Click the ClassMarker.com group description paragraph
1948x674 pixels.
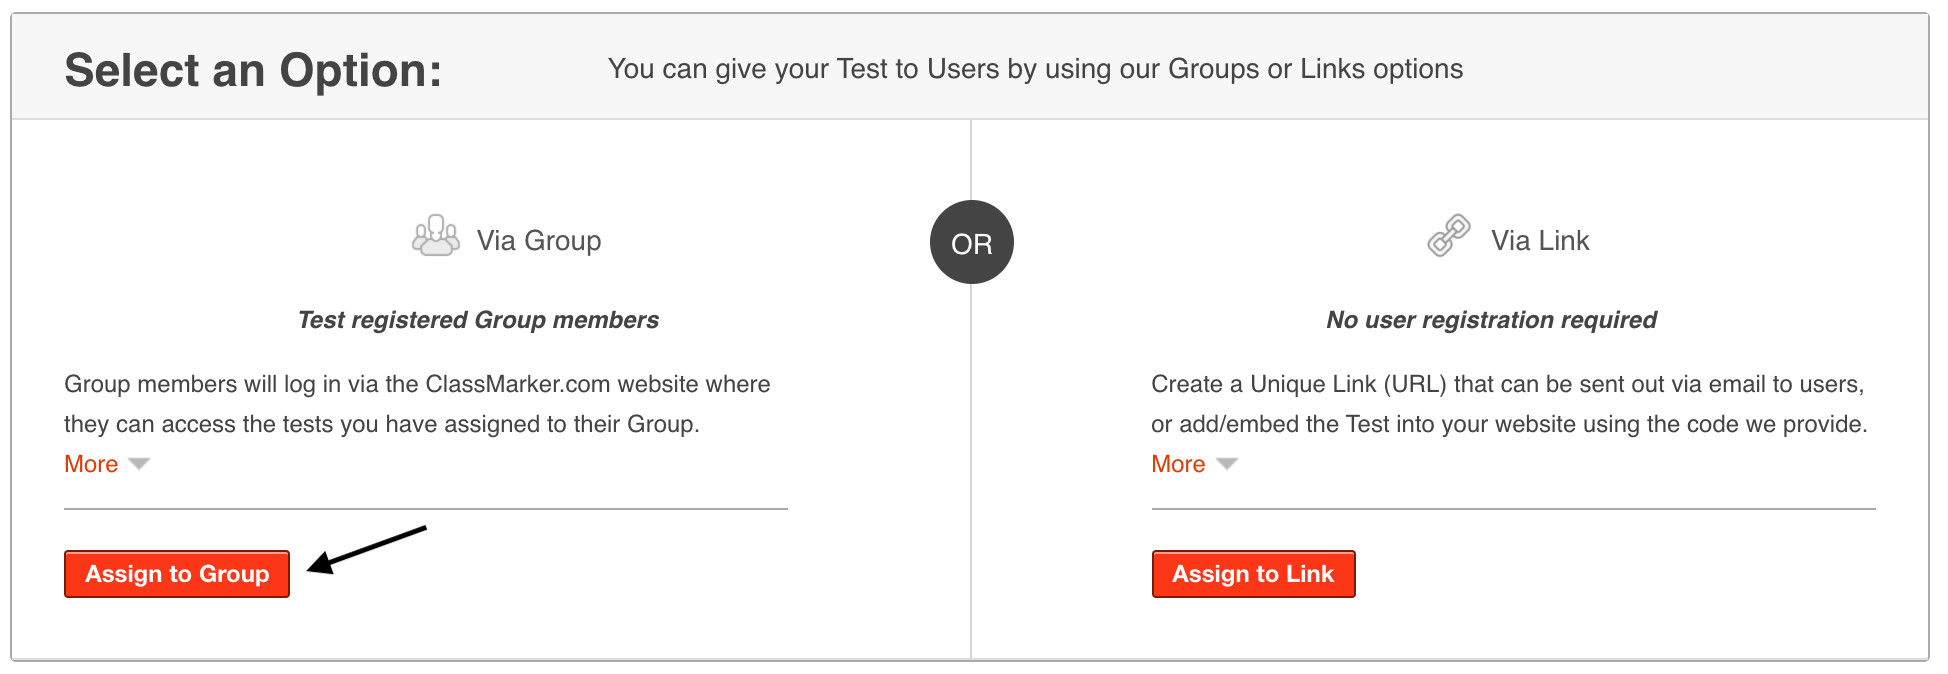(x=417, y=404)
